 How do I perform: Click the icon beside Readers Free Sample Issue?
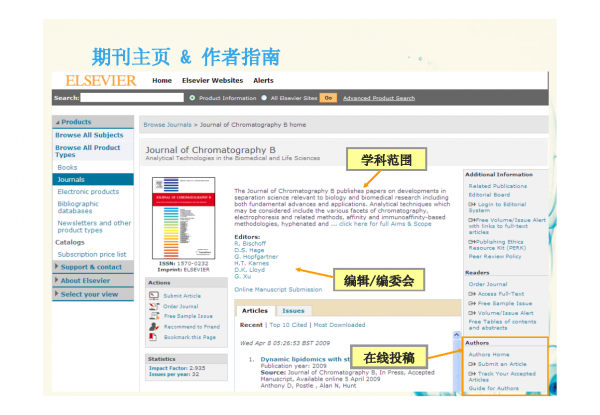tap(472, 303)
